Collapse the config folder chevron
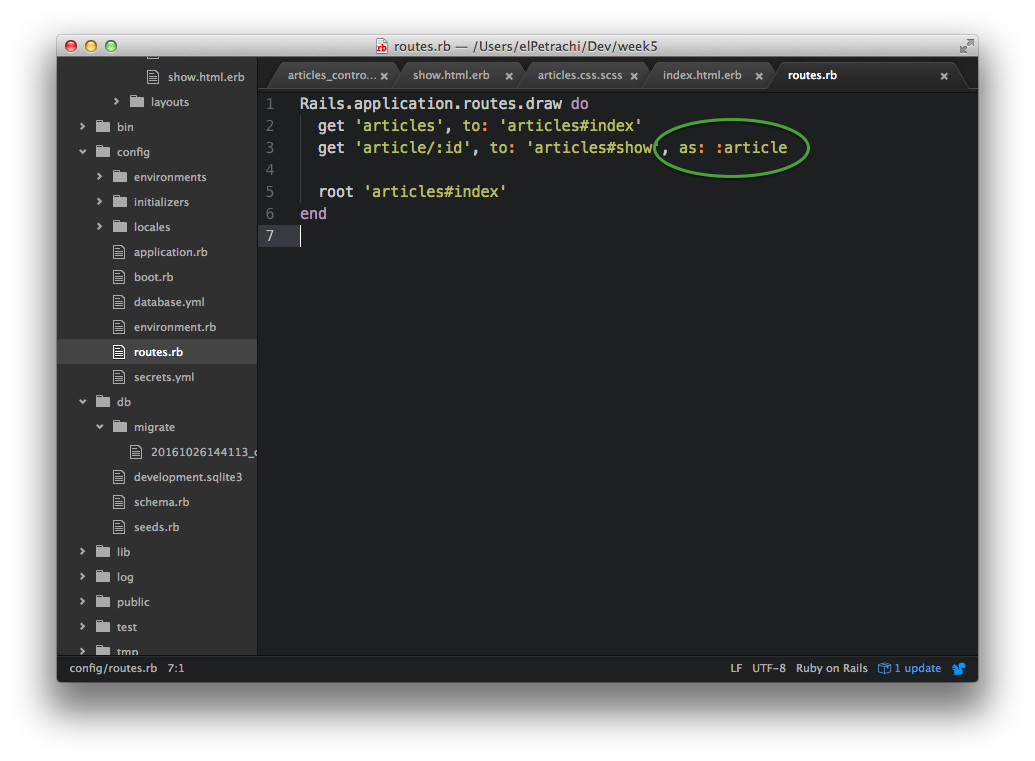The width and height of the screenshot is (1035, 761). [x=83, y=152]
